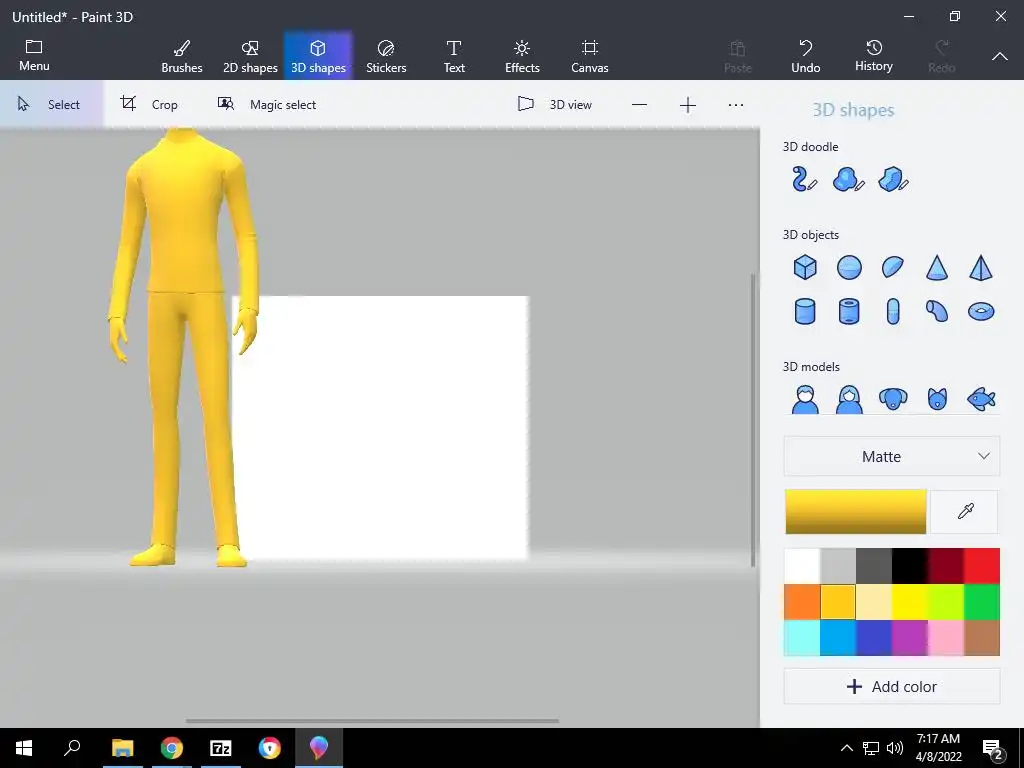Insert a 3D sphere object
Viewport: 1024px width, 768px height.
(x=849, y=267)
